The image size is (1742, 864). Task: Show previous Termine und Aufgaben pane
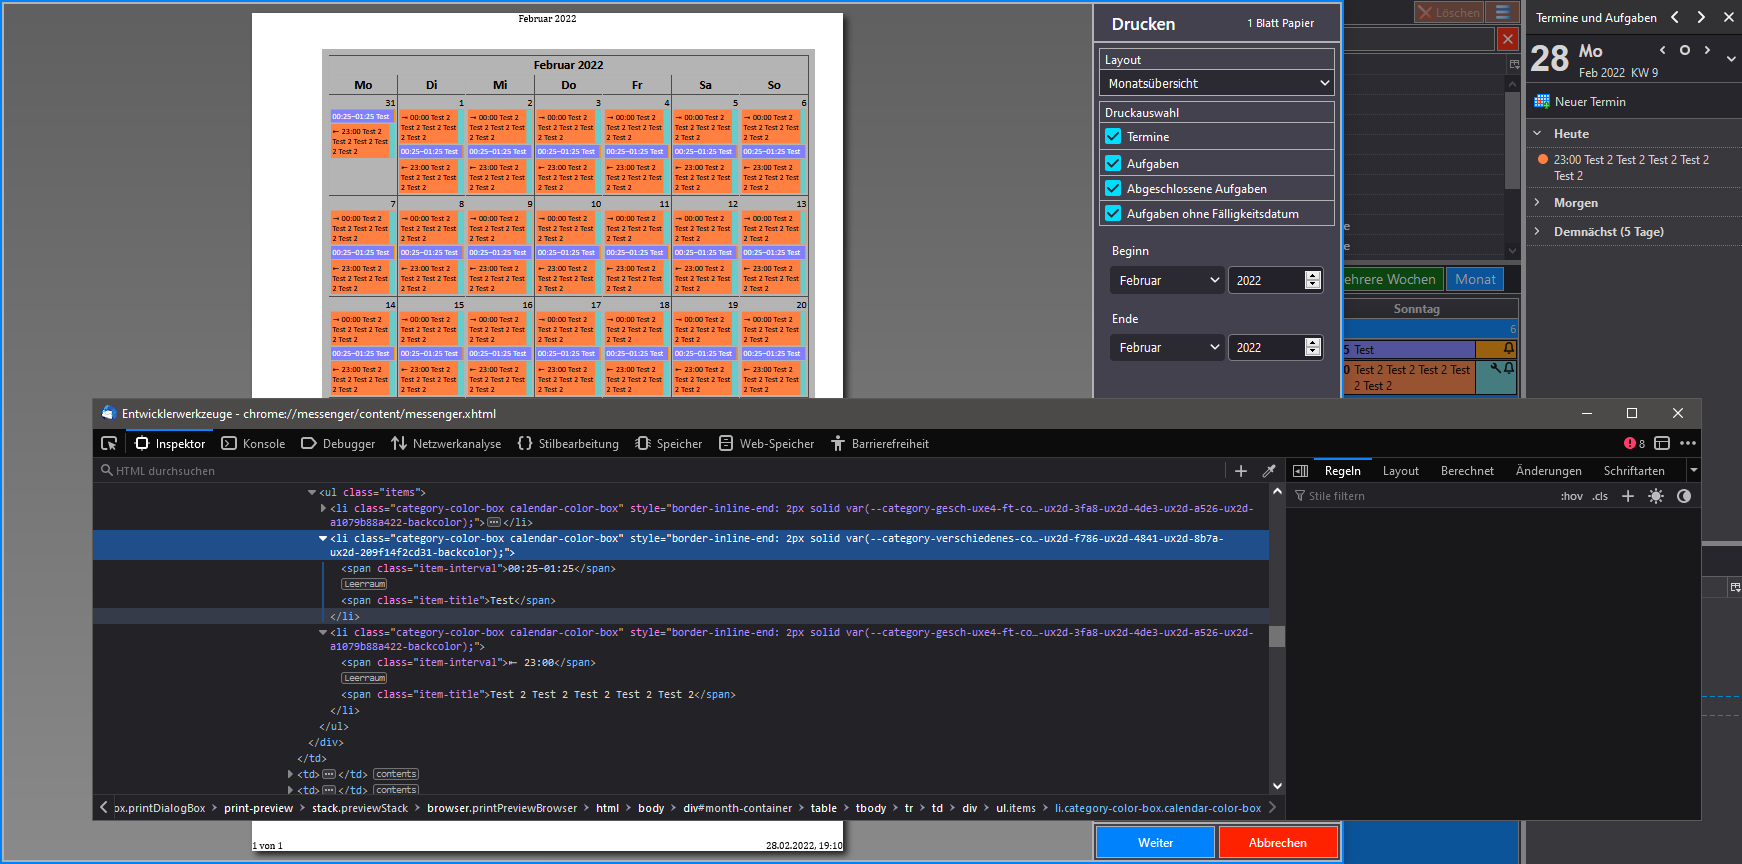[x=1674, y=17]
